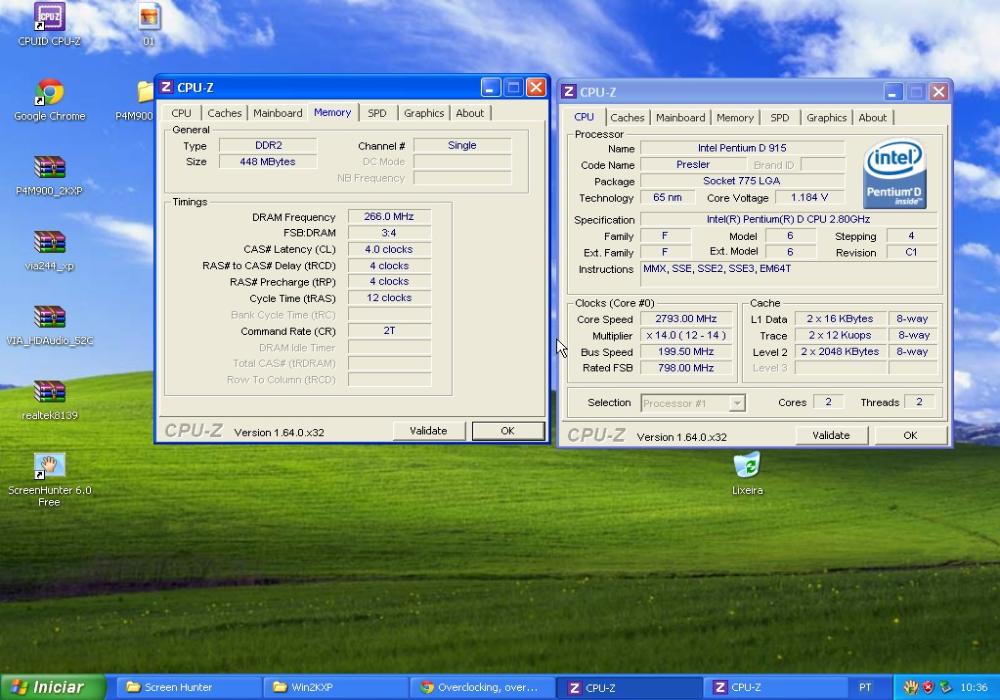This screenshot has height=700, width=1000.
Task: Click the 2T Command Rate value
Action: coord(389,331)
